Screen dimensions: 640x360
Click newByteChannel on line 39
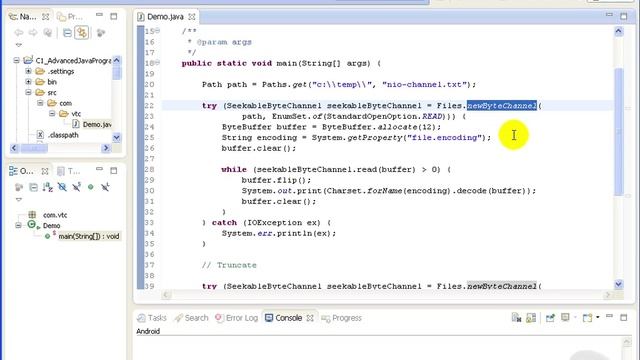tap(502, 286)
